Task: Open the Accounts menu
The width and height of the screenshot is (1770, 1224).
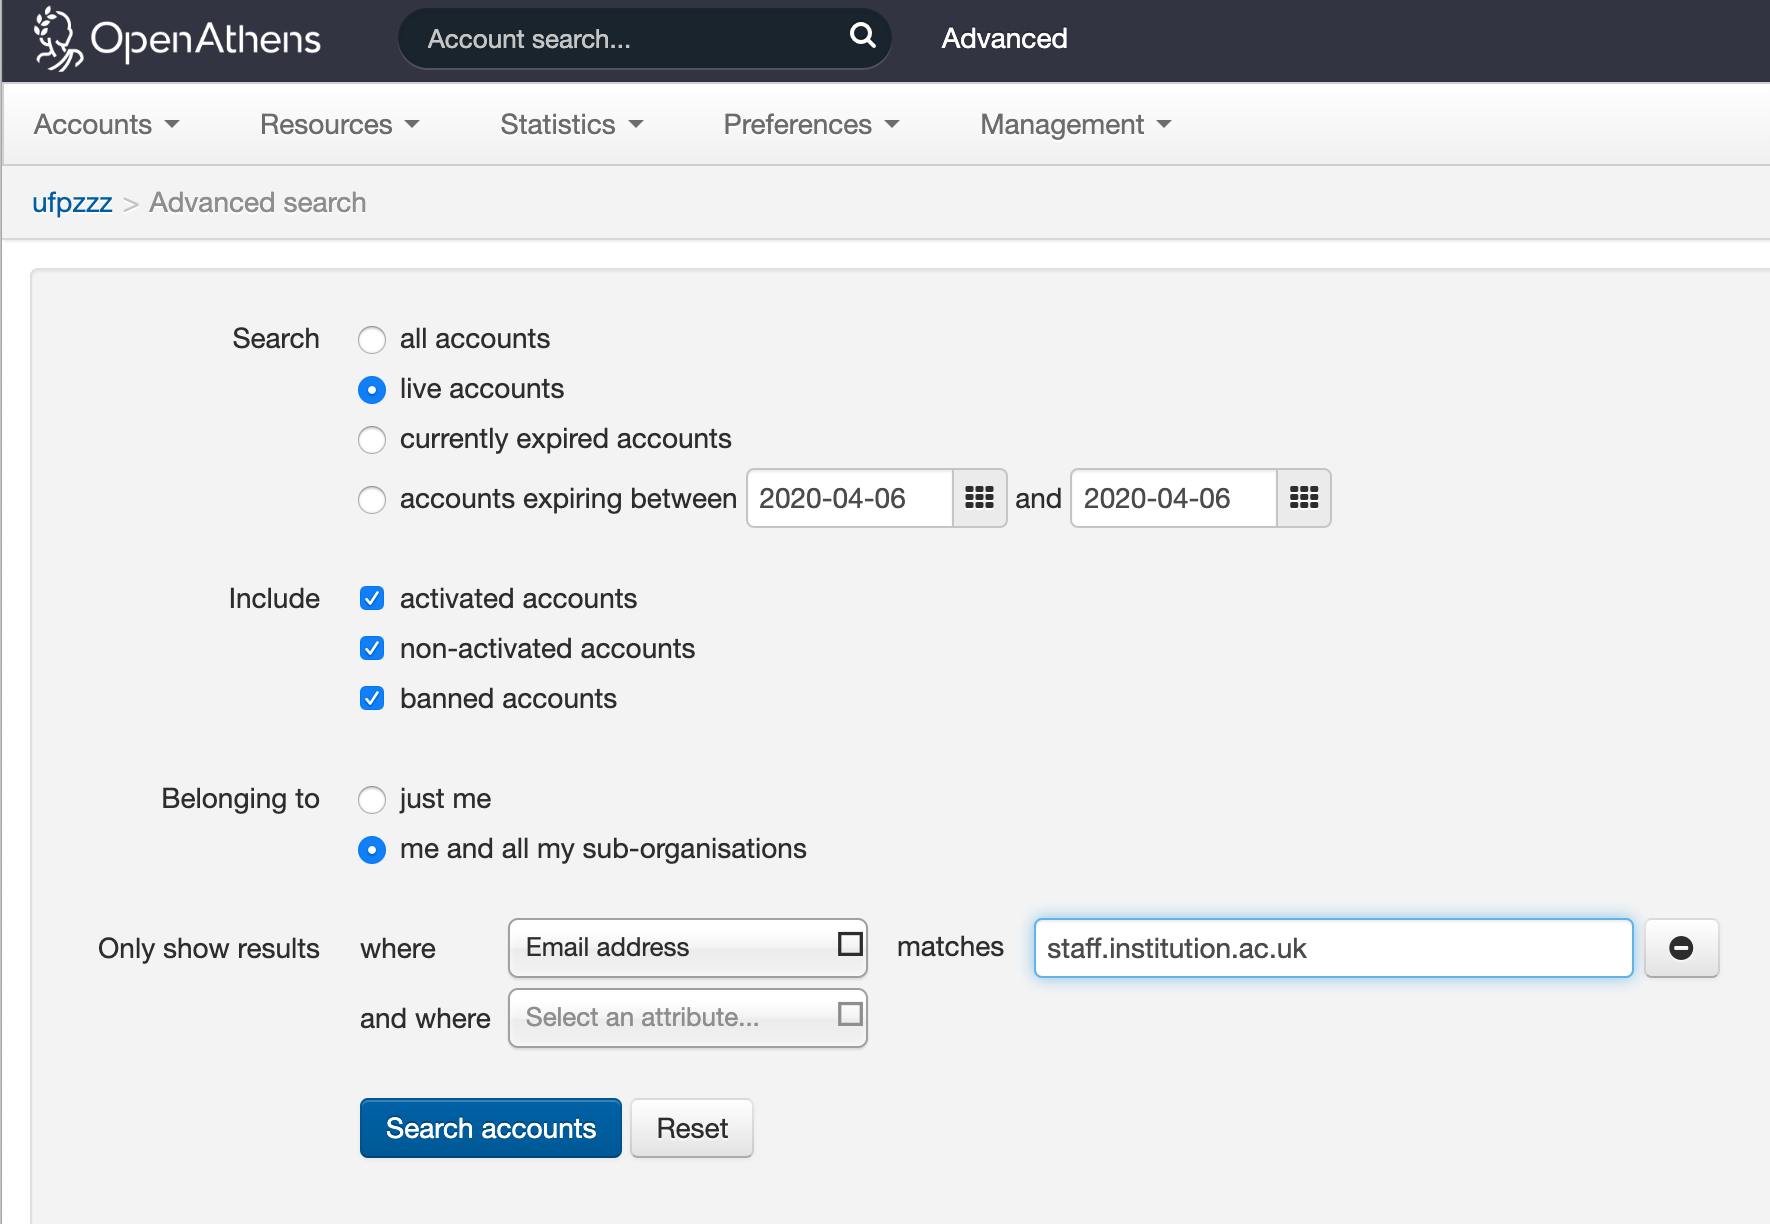Action: click(107, 124)
